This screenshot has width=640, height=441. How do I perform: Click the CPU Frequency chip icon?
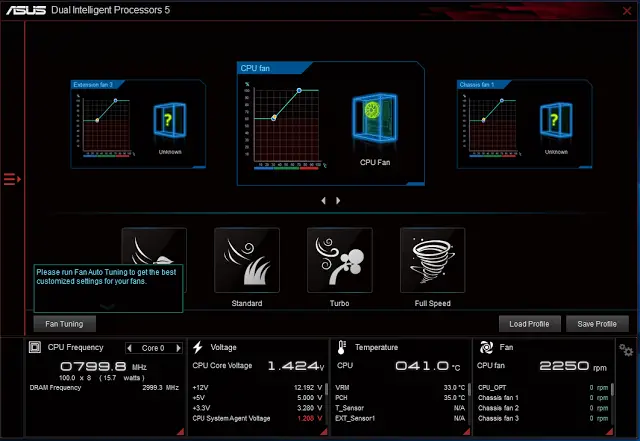pos(35,347)
